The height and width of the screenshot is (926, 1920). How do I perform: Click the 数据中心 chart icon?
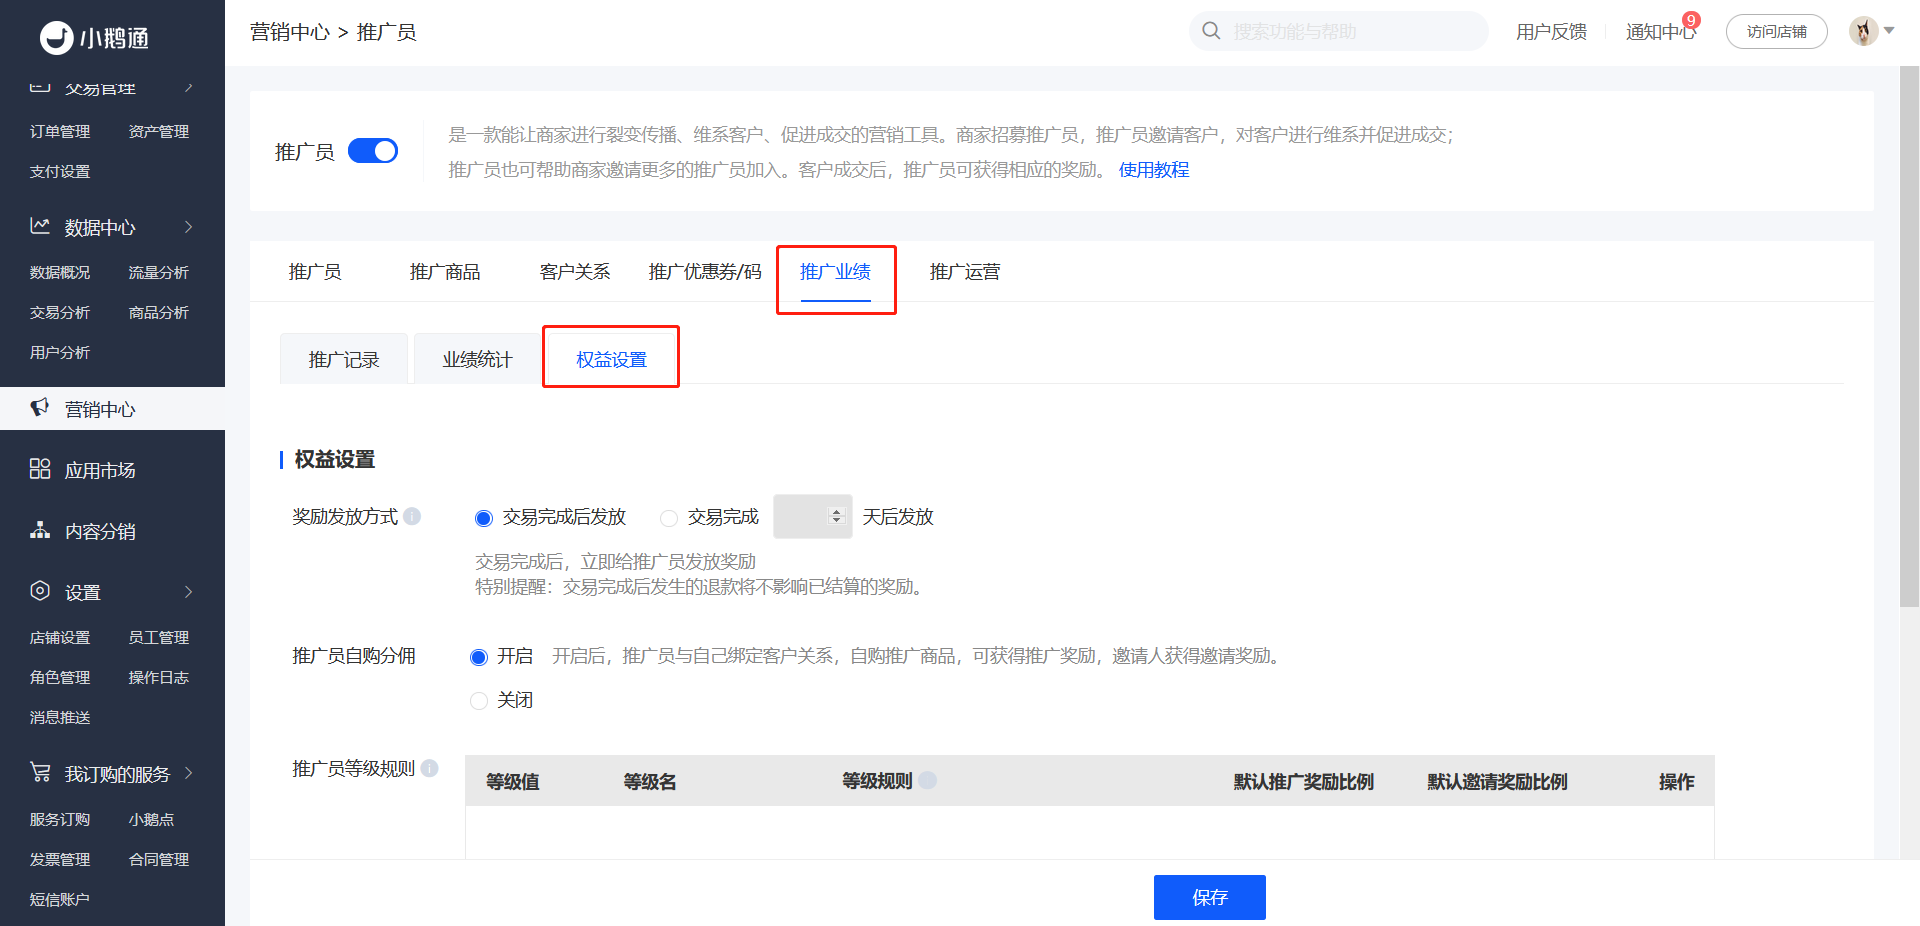click(40, 226)
